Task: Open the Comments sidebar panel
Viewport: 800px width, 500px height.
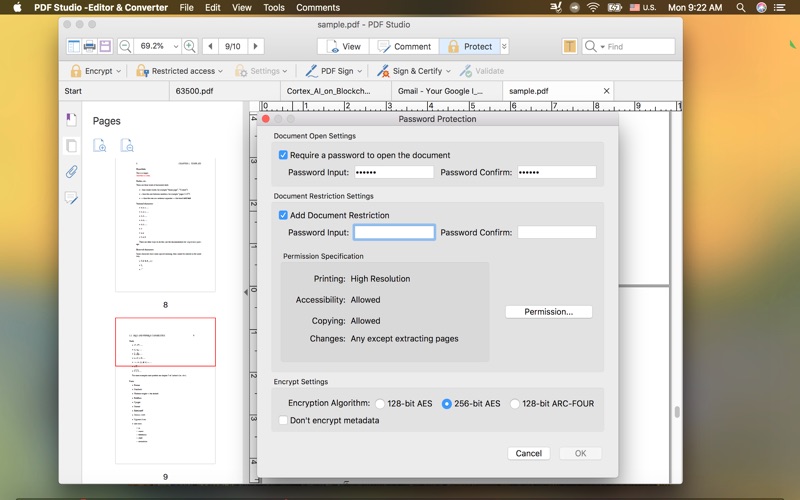Action: pyautogui.click(x=71, y=198)
